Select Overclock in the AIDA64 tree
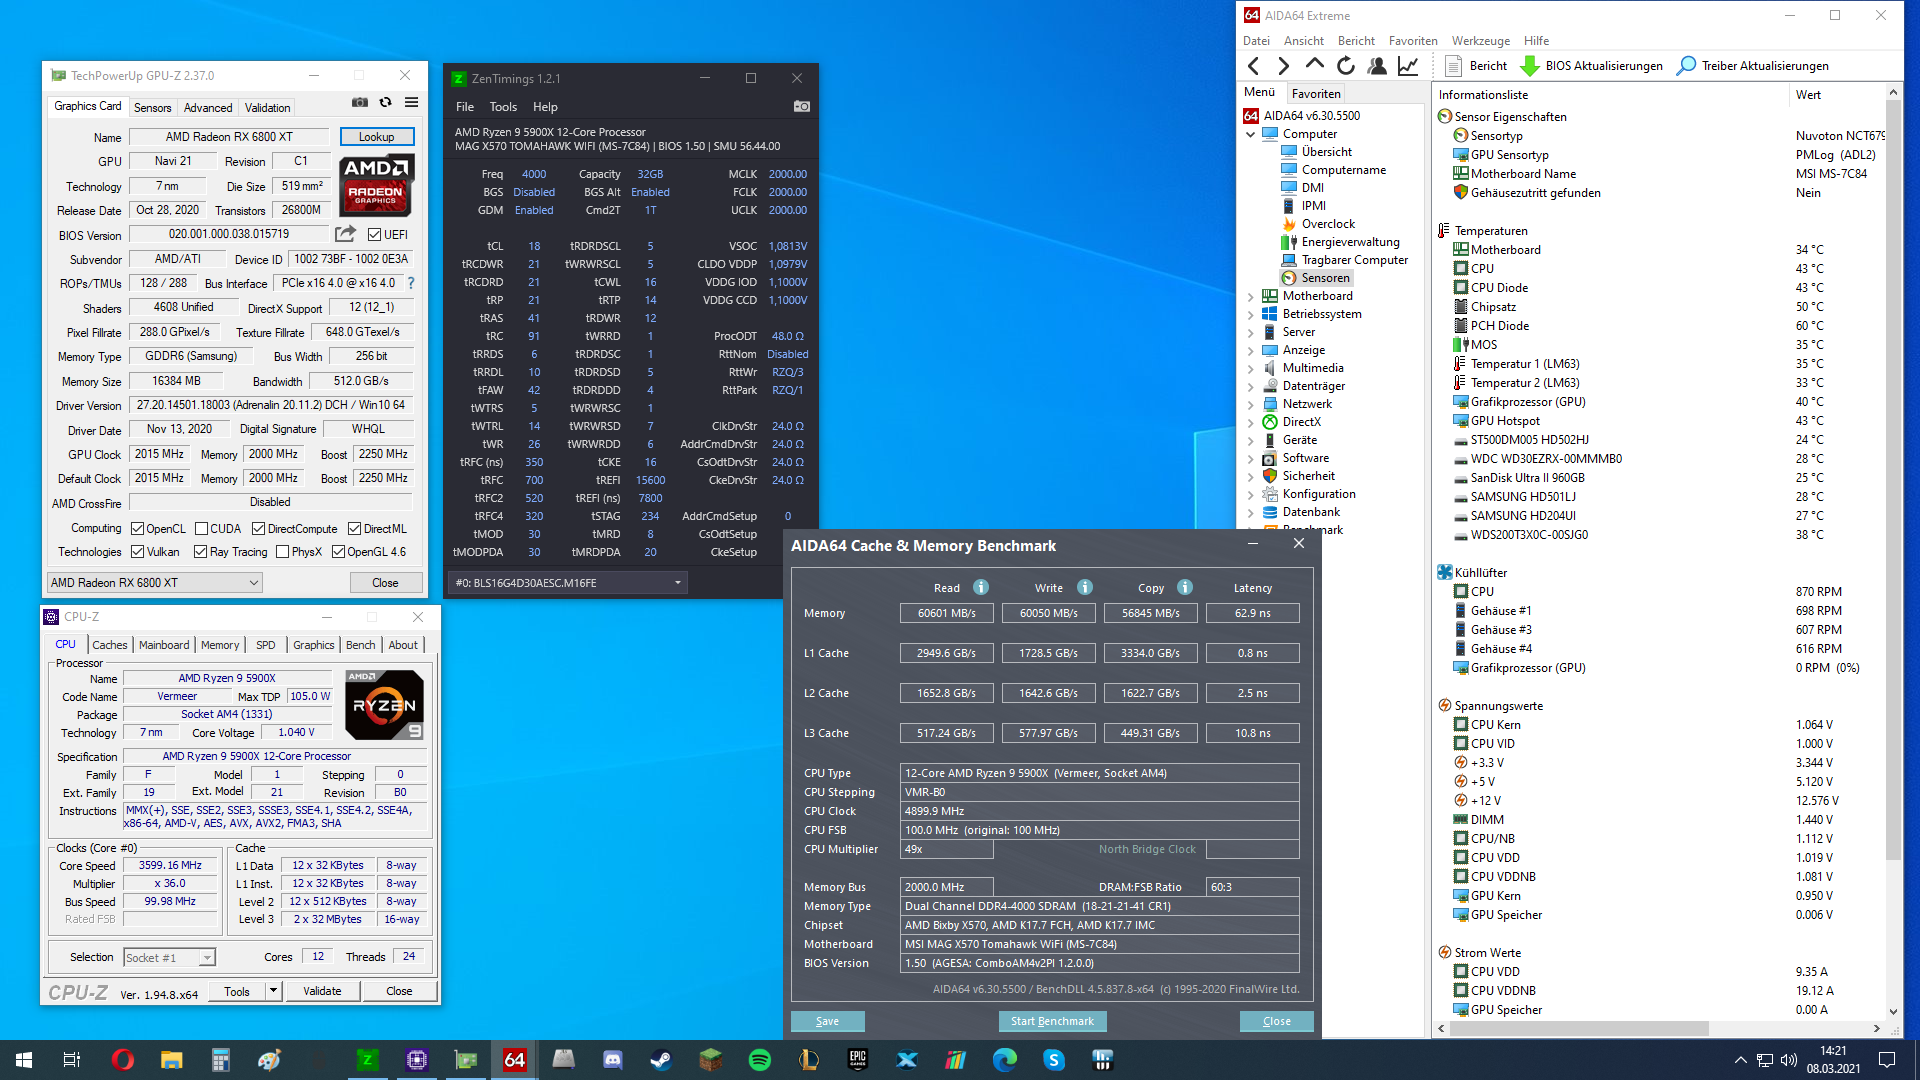The width and height of the screenshot is (1920, 1080). pos(1328,224)
